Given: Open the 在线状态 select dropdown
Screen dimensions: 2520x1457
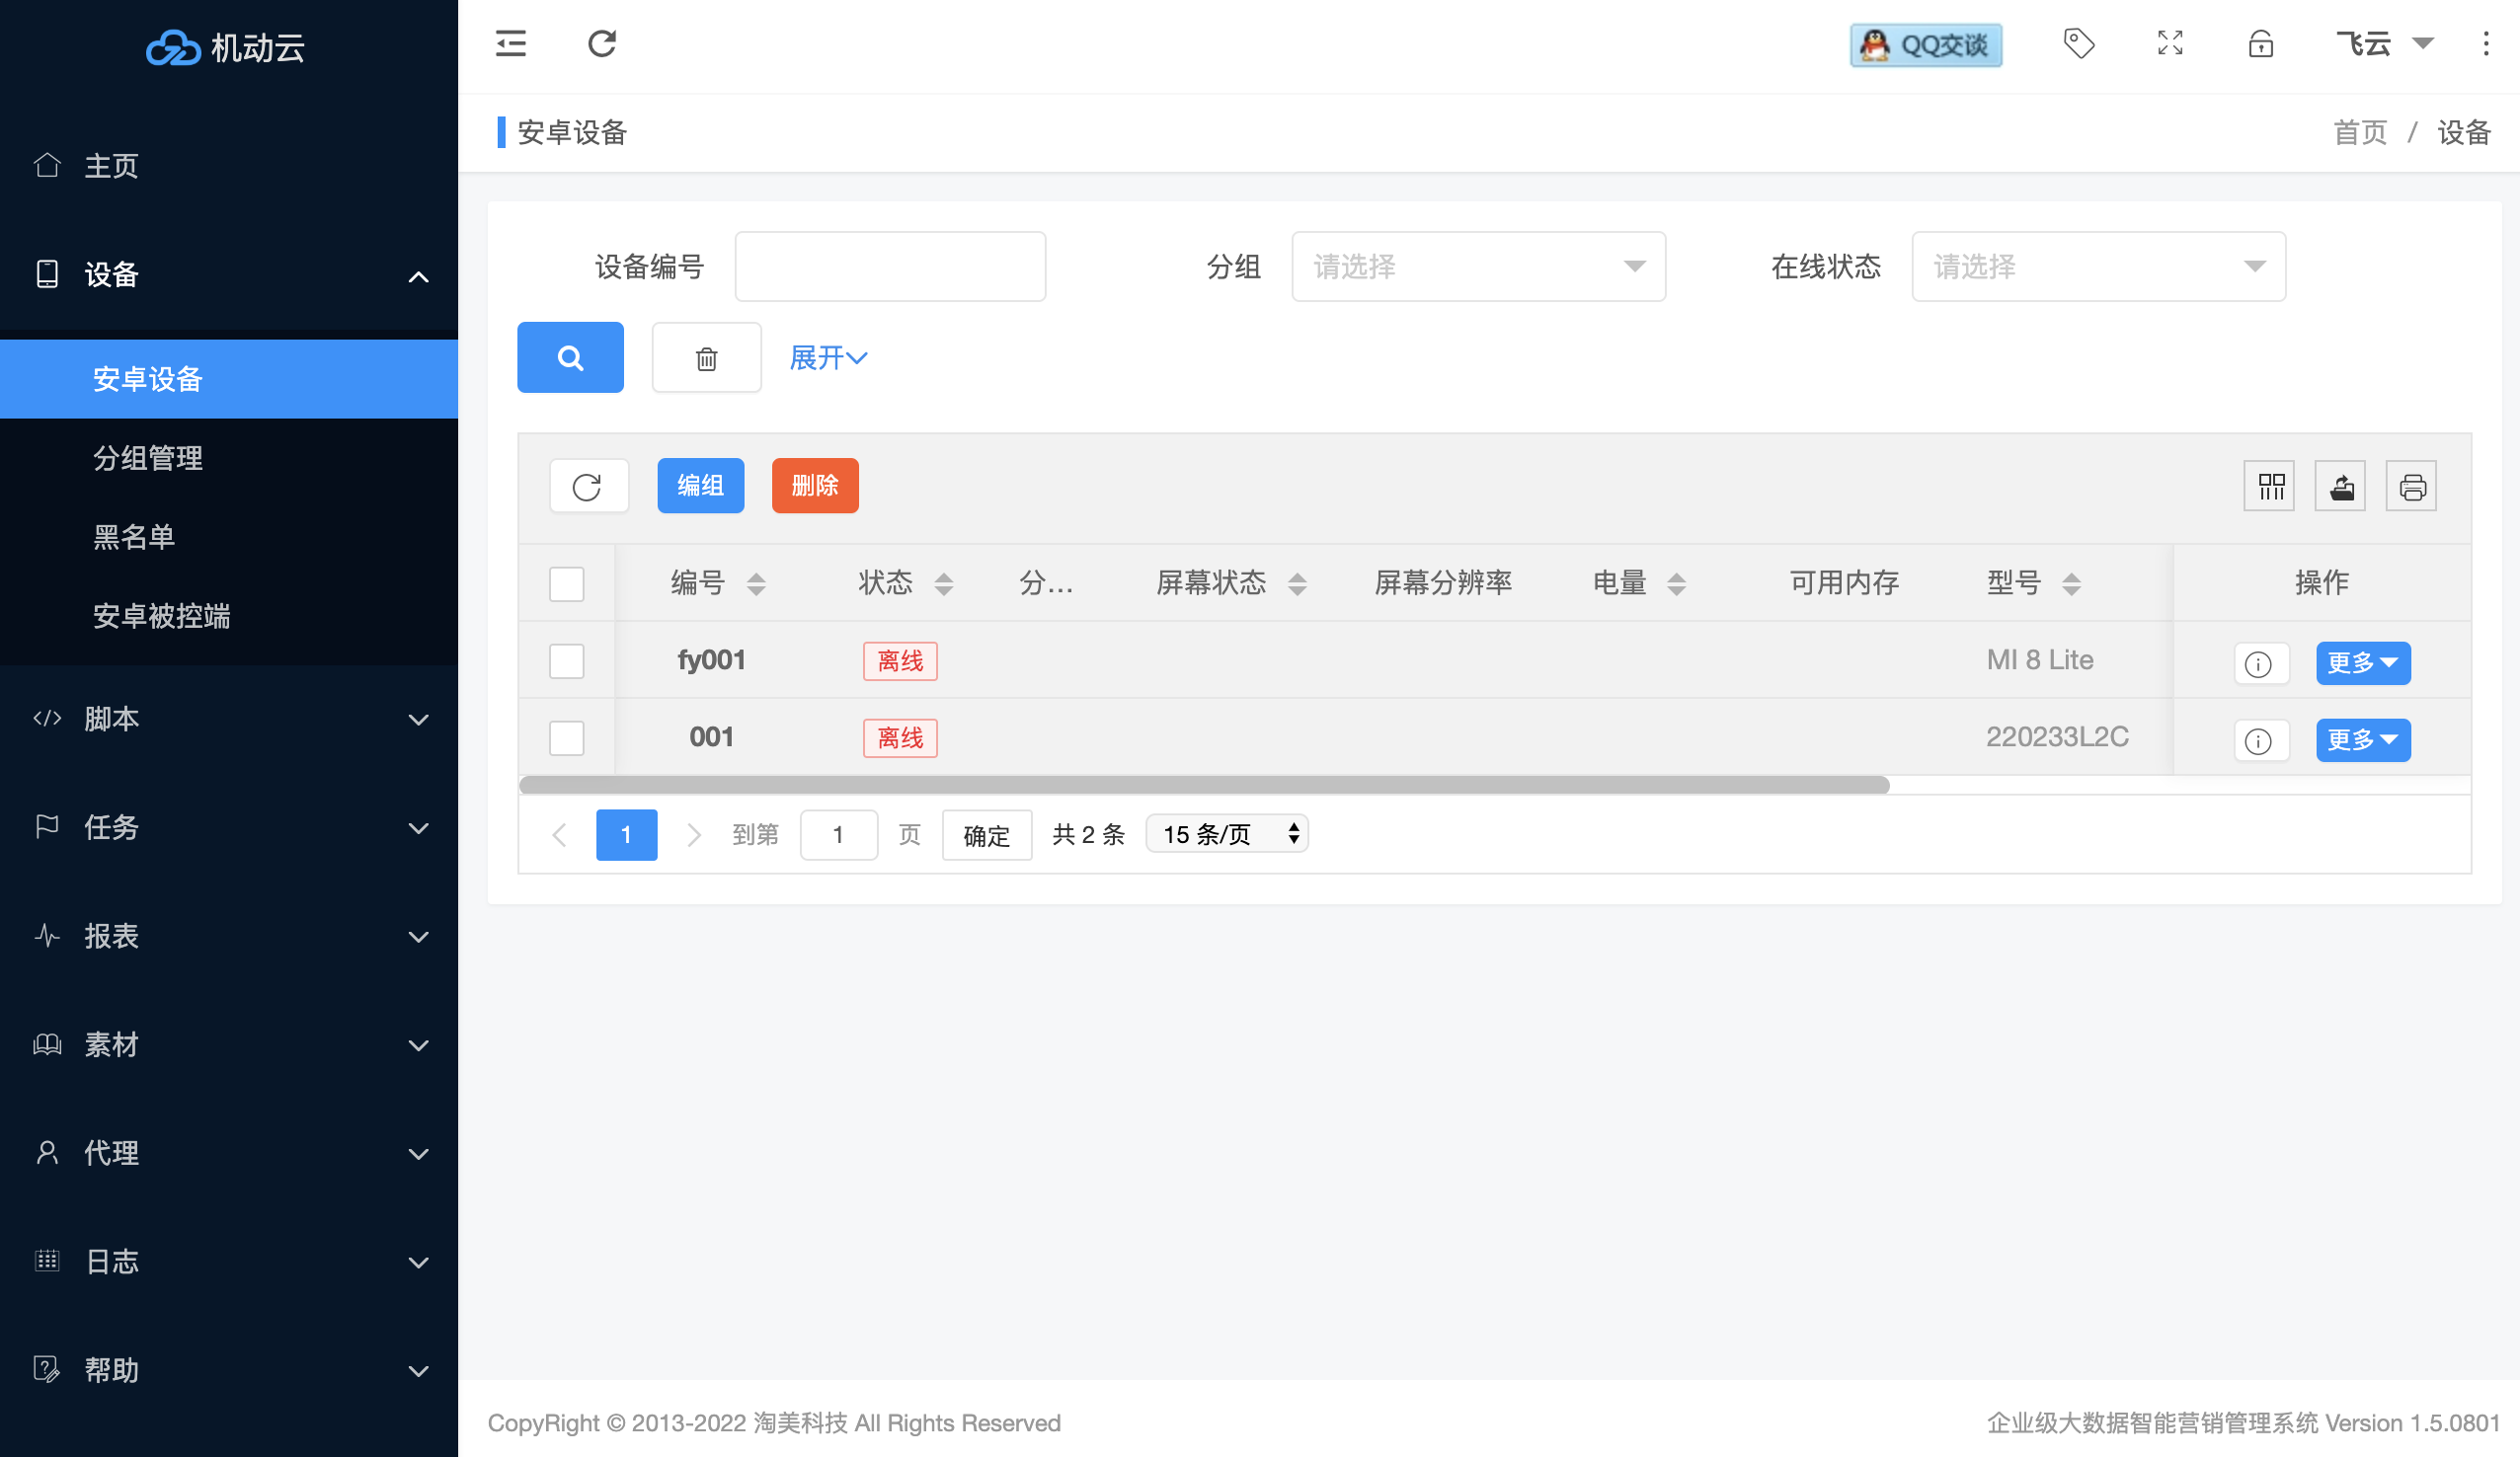Looking at the screenshot, I should tap(2098, 266).
